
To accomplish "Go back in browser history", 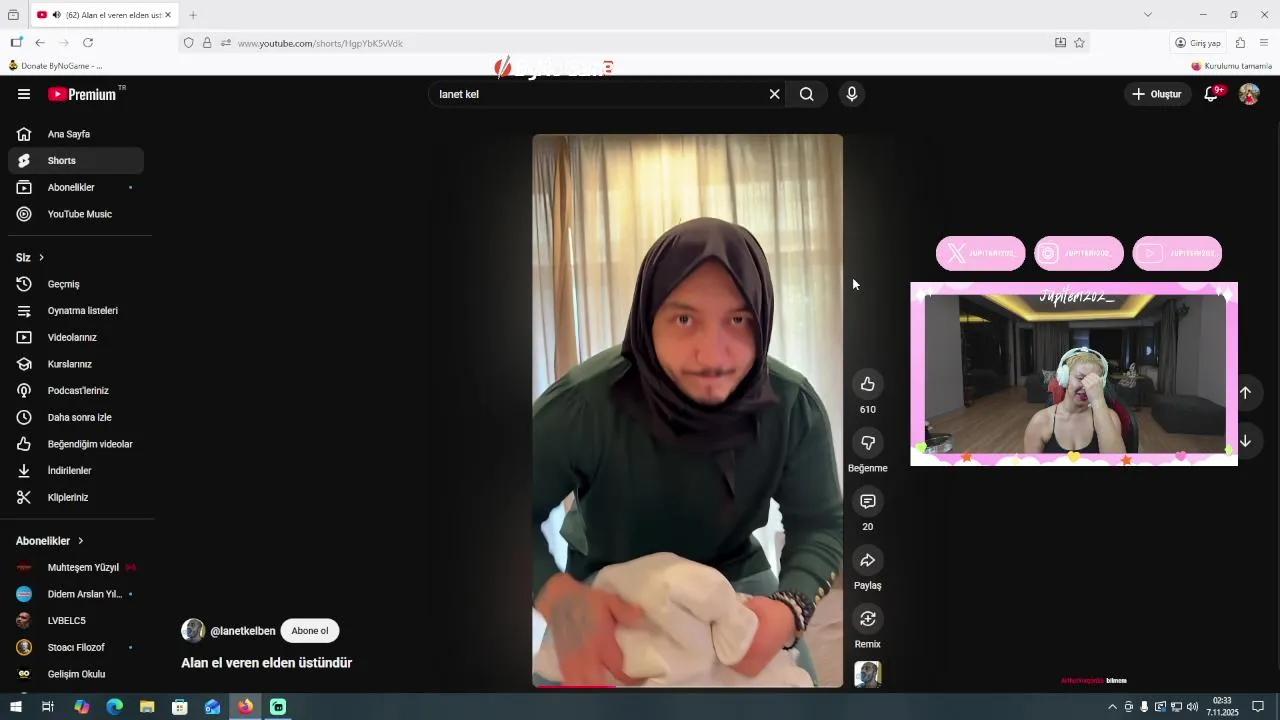I will coord(40,43).
